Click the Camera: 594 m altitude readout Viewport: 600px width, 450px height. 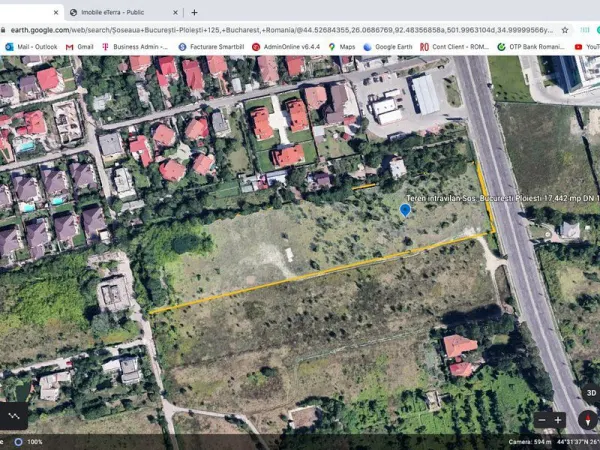[x=530, y=442]
